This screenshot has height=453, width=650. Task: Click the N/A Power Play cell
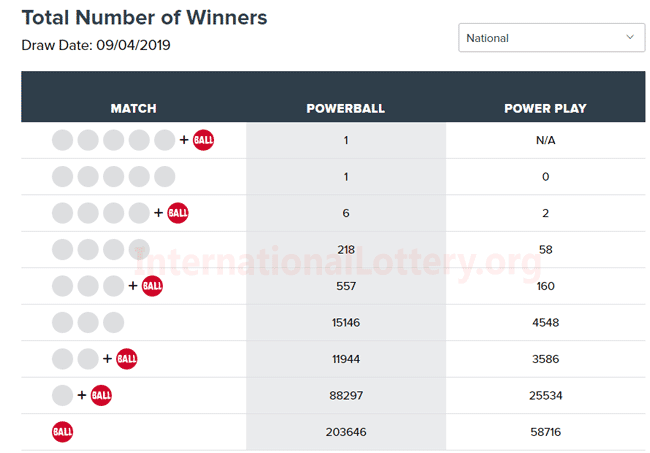[545, 140]
